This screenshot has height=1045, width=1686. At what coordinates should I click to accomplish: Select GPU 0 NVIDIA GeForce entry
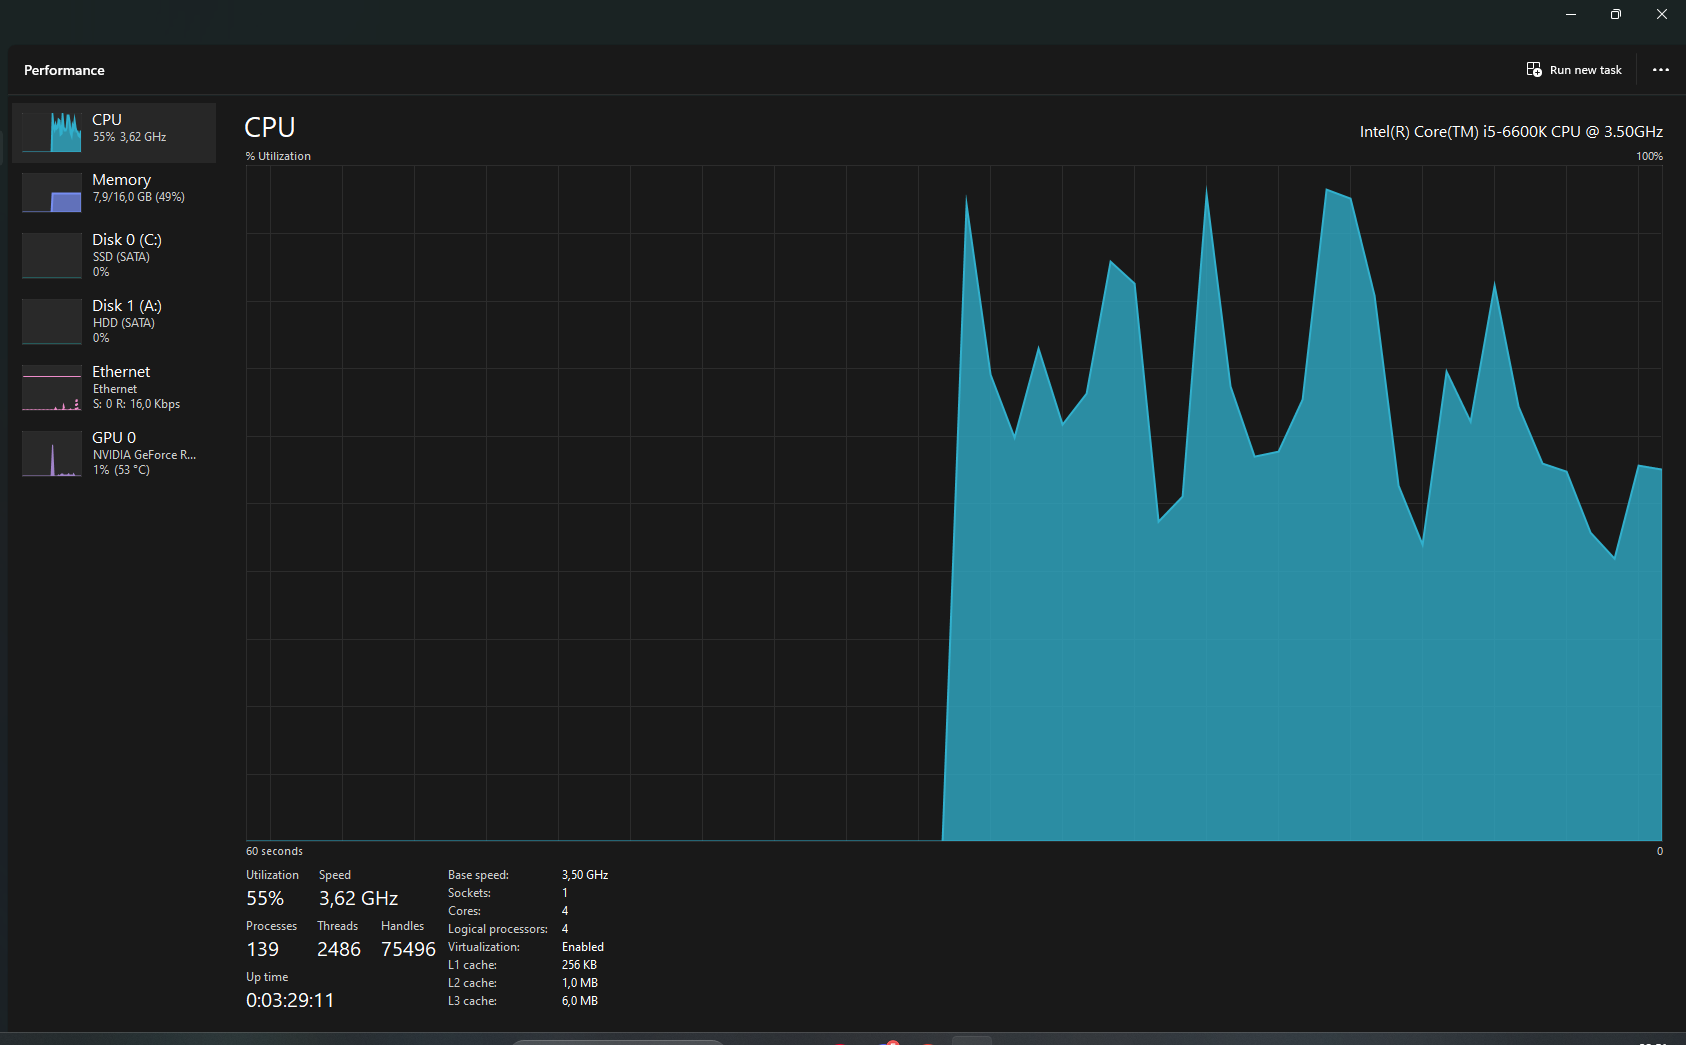point(114,453)
